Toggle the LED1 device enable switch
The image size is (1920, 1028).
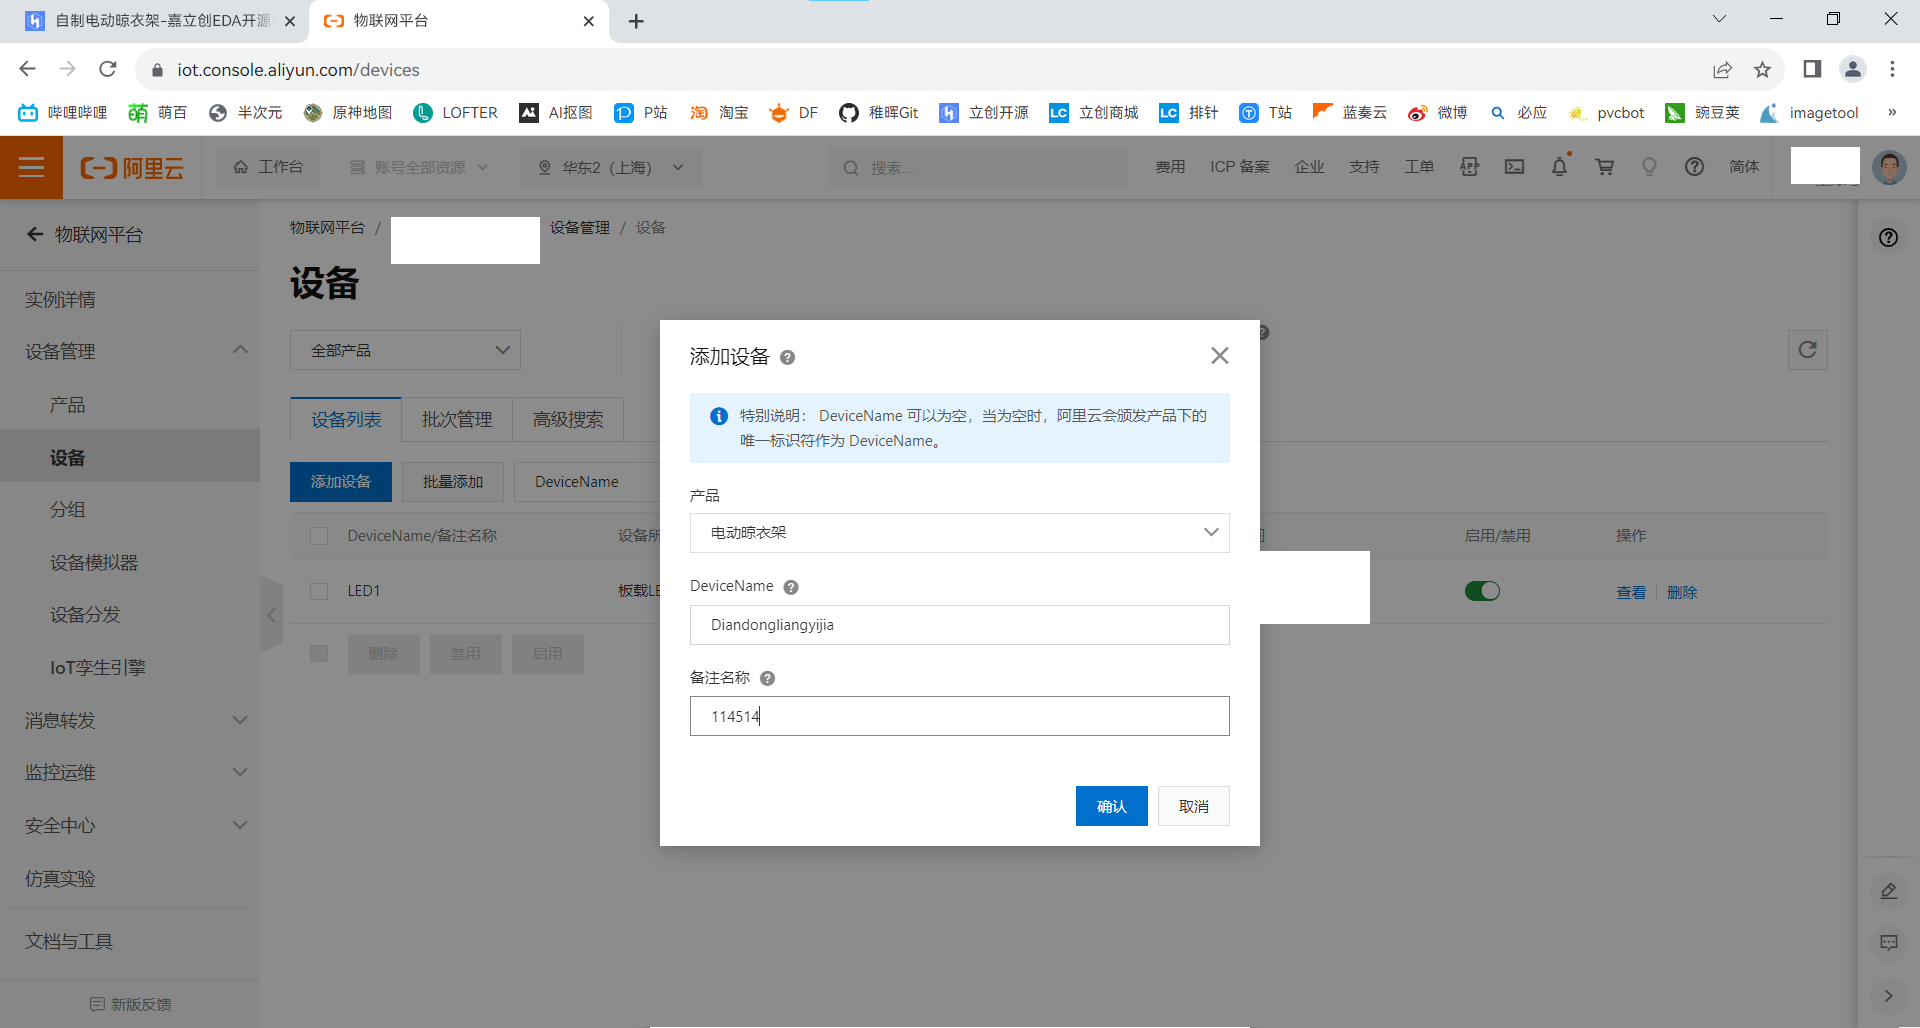coord(1482,591)
